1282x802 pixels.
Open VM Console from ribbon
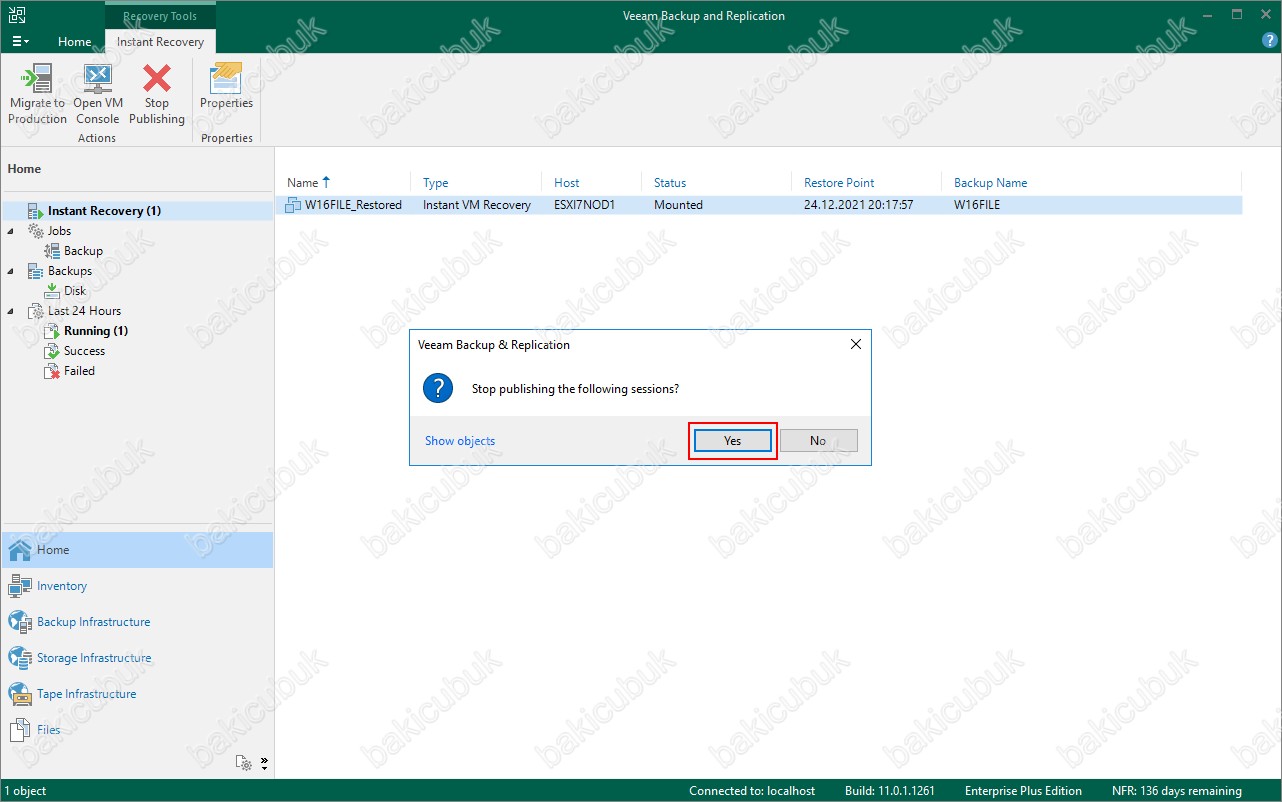[98, 94]
